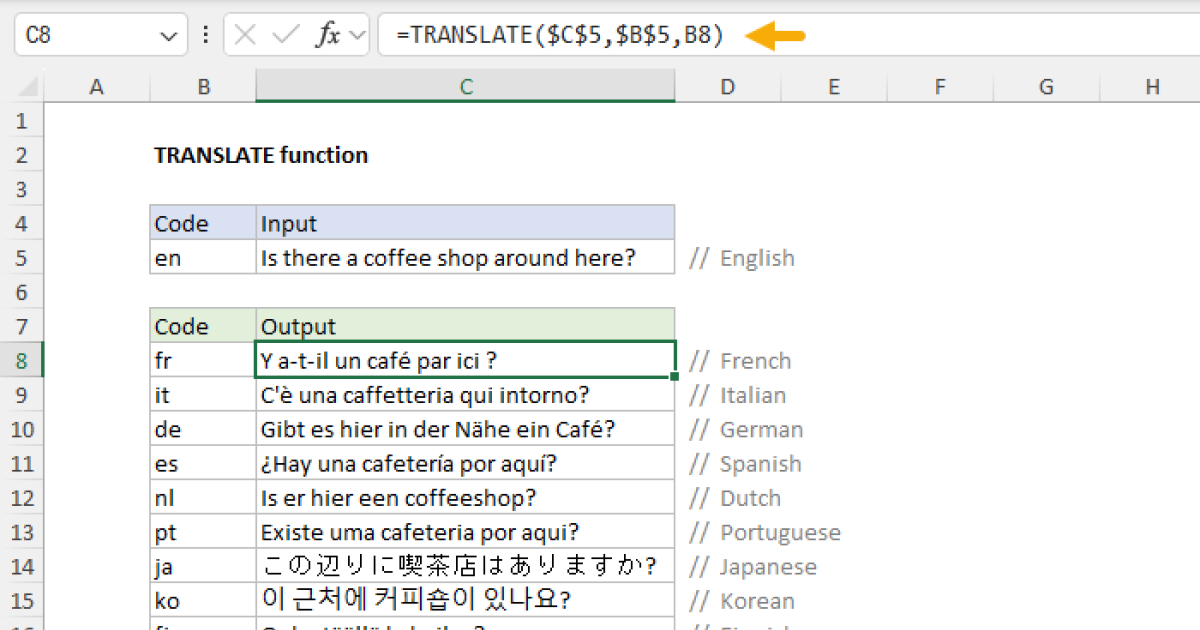Open the Name Box dropdown arrow
Image resolution: width=1200 pixels, height=630 pixels.
[168, 35]
